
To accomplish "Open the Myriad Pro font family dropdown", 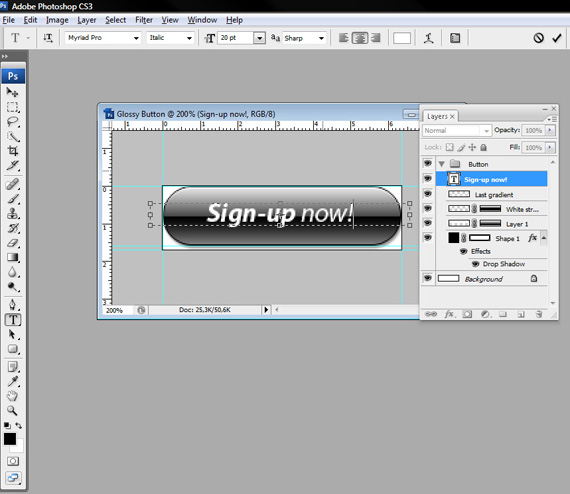I will [x=136, y=38].
